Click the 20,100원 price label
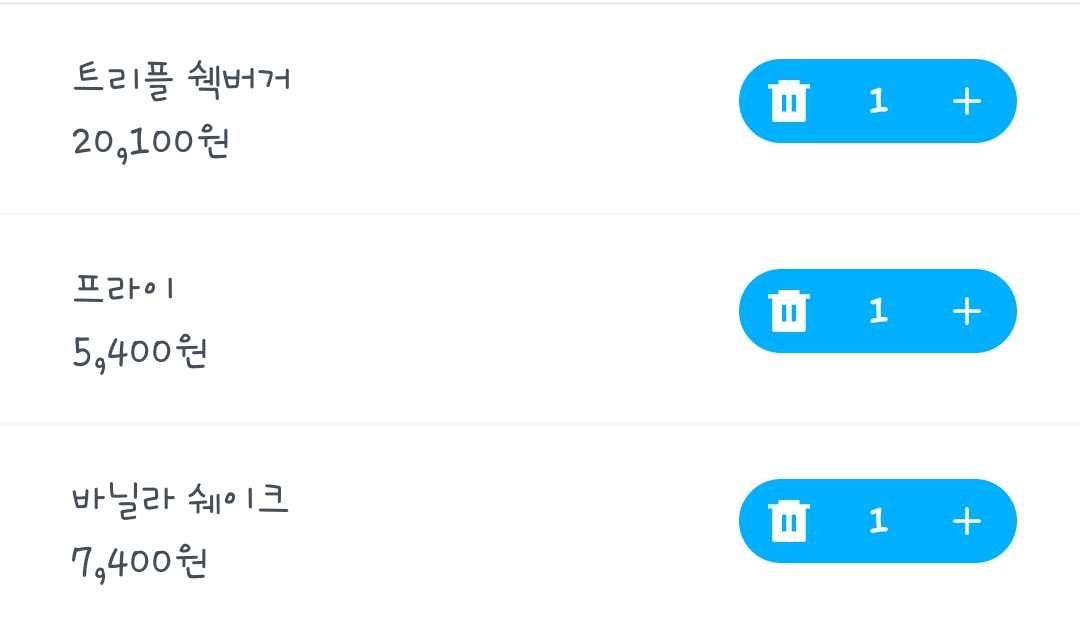Viewport: 1080px width, 623px height. pos(151,143)
